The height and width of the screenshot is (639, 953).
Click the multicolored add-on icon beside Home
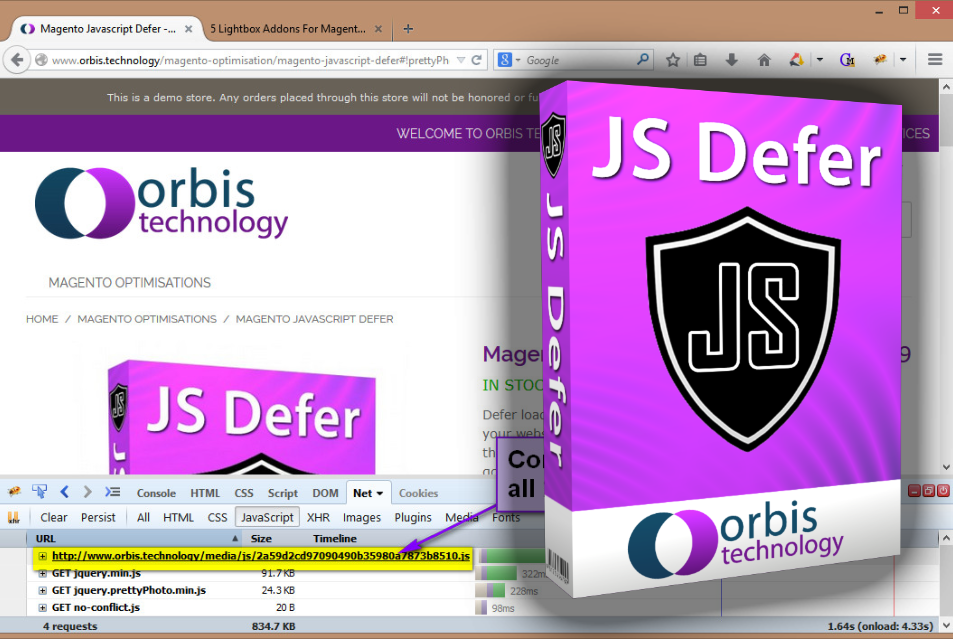(x=797, y=60)
